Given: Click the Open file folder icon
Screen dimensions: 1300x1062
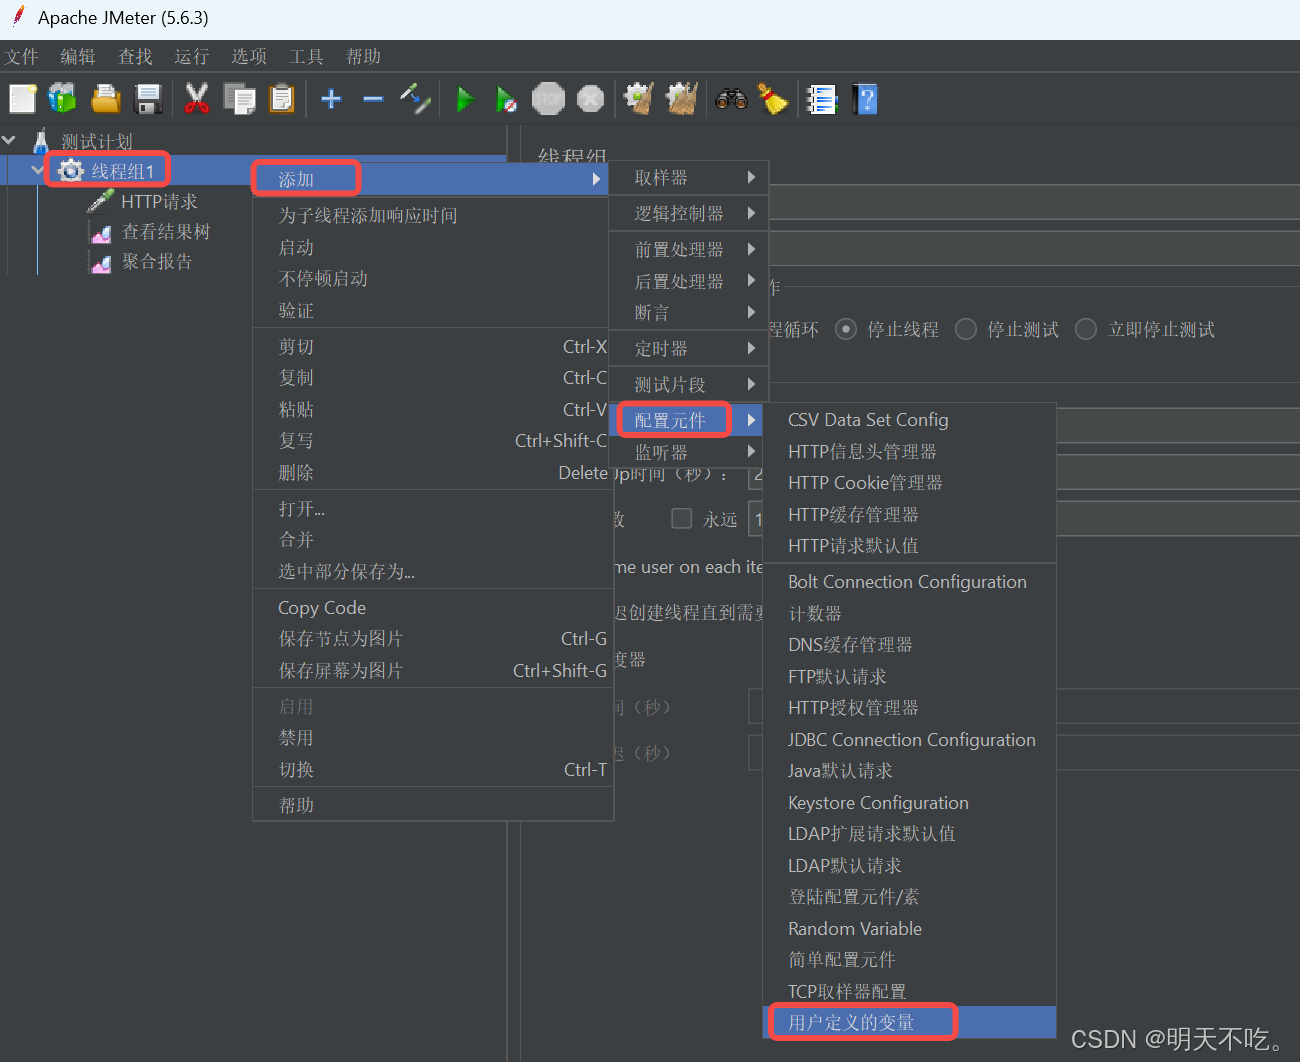Looking at the screenshot, I should tap(106, 98).
